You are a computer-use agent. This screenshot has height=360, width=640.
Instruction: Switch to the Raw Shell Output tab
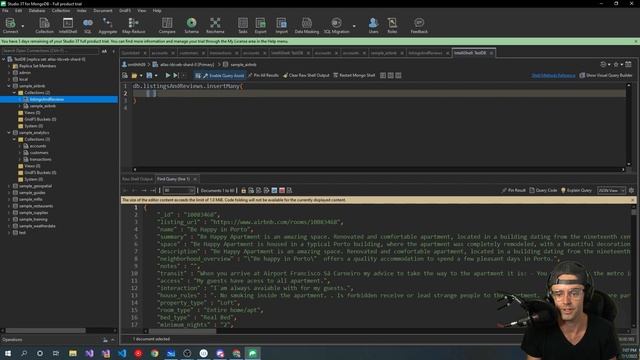tap(137, 179)
